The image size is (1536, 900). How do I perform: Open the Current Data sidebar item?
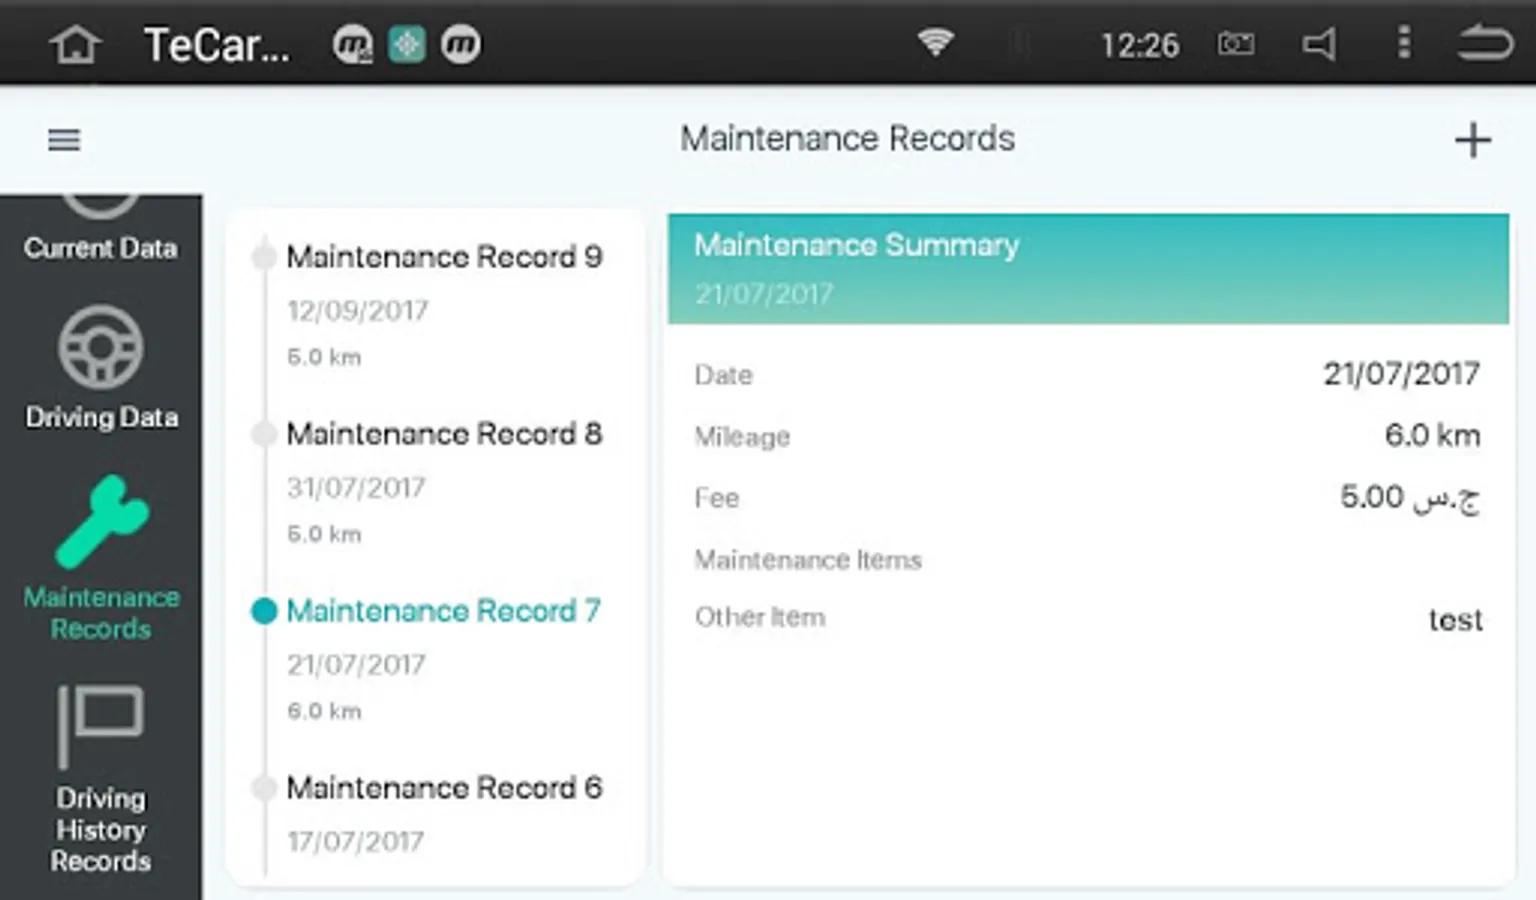(101, 230)
